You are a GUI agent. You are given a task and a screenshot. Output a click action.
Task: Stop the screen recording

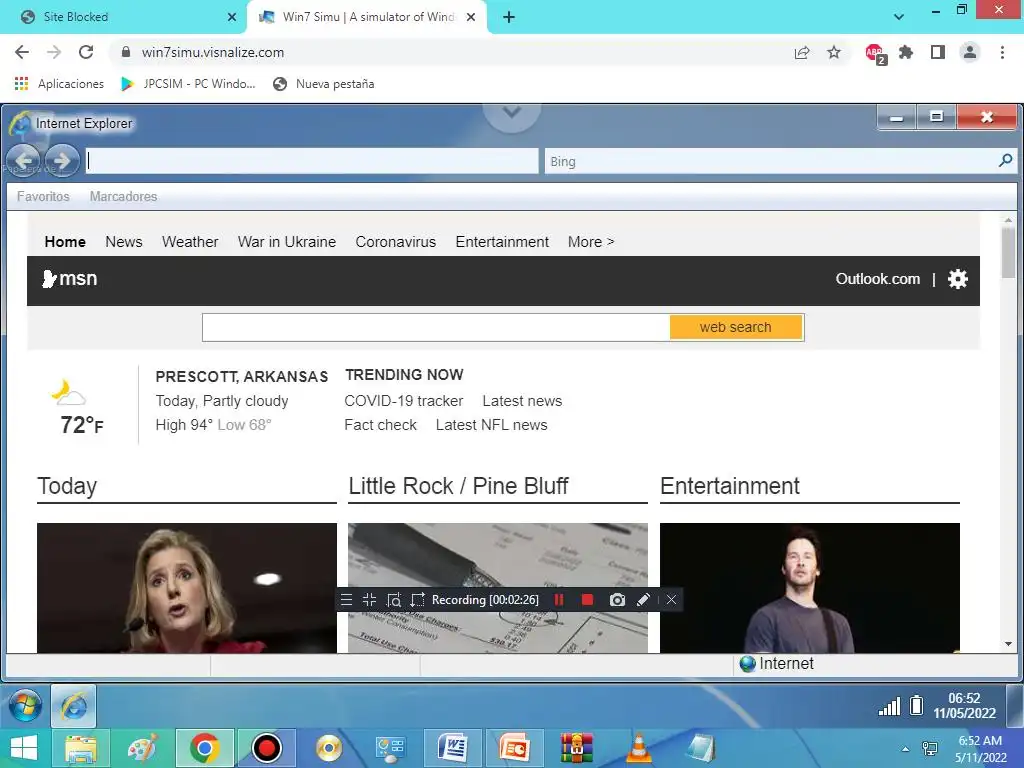coord(587,600)
